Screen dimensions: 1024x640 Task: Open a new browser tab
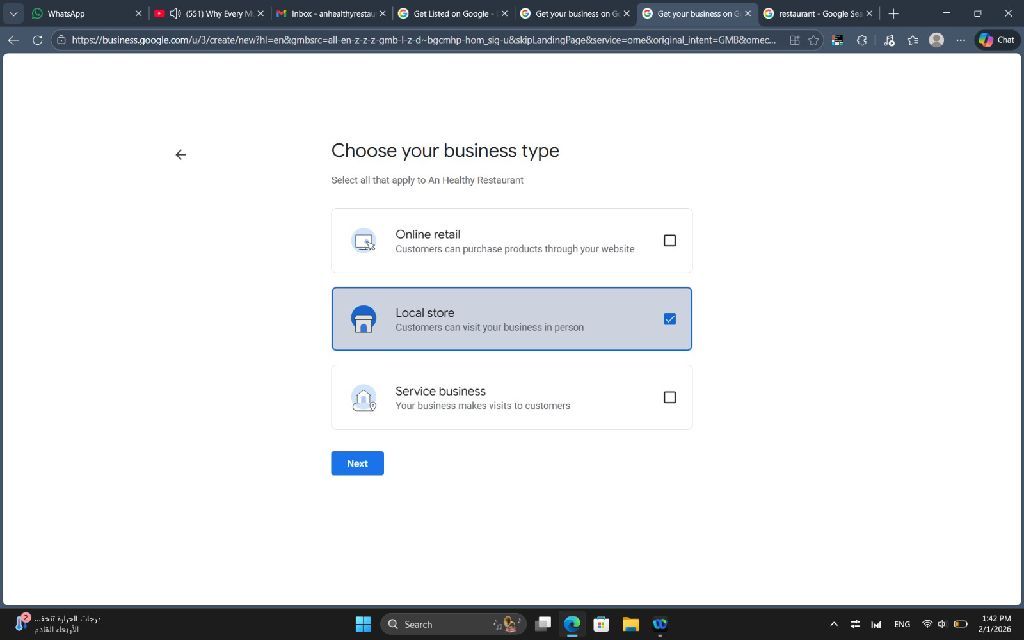click(893, 14)
